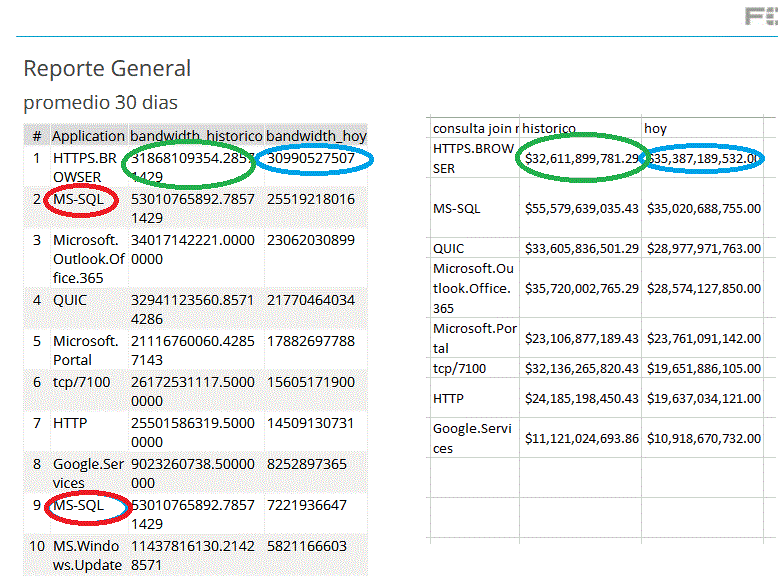Click spreadsheet cell $32,136,265,820.43

click(582, 369)
